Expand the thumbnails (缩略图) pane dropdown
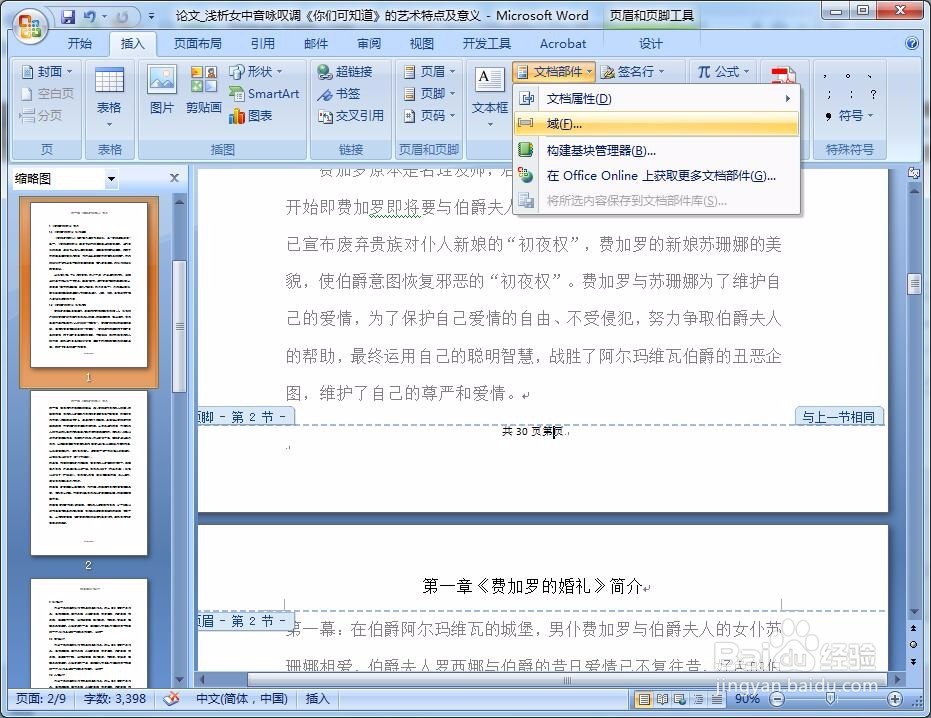931x718 pixels. [x=111, y=179]
